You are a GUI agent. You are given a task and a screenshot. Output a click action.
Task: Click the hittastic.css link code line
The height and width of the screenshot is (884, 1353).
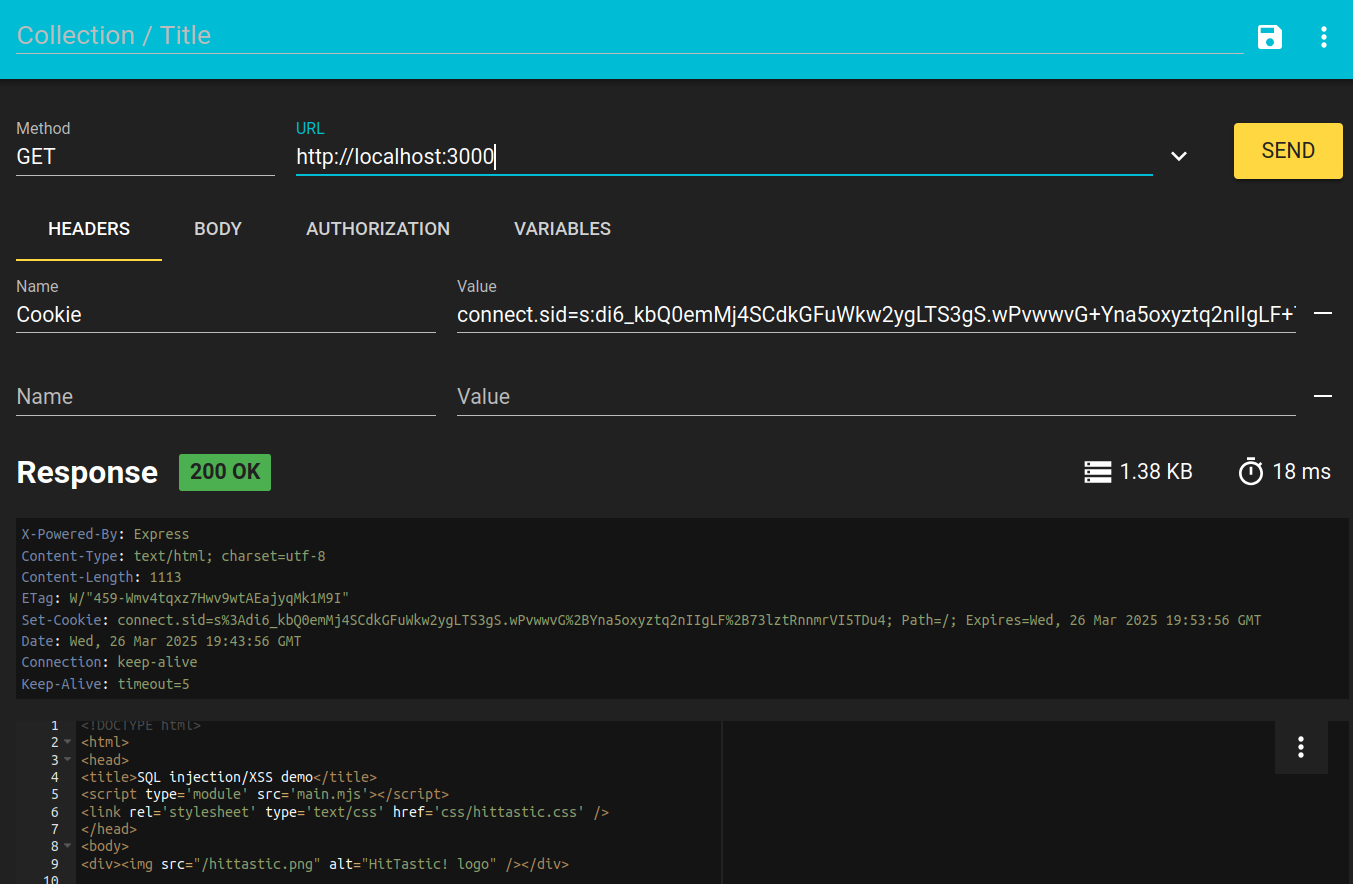tap(345, 812)
